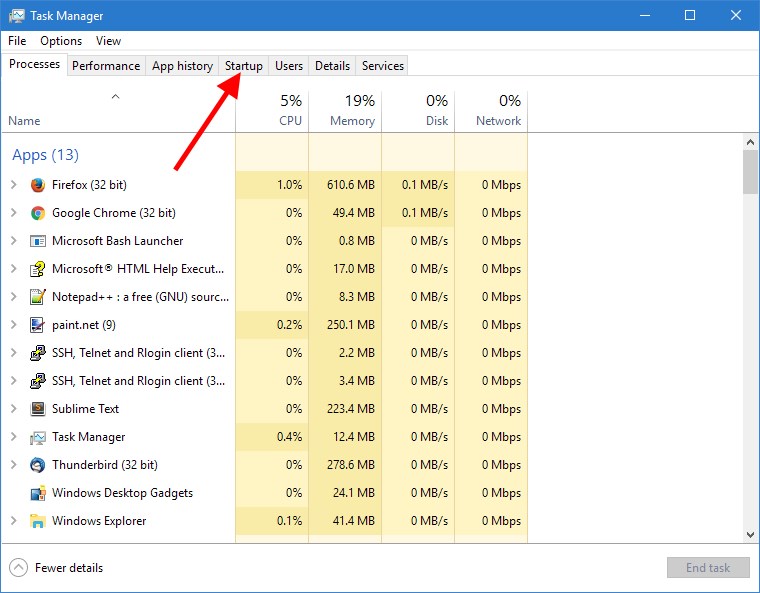
Task: Expand the Firefox (32 bit) process group
Action: [x=14, y=185]
